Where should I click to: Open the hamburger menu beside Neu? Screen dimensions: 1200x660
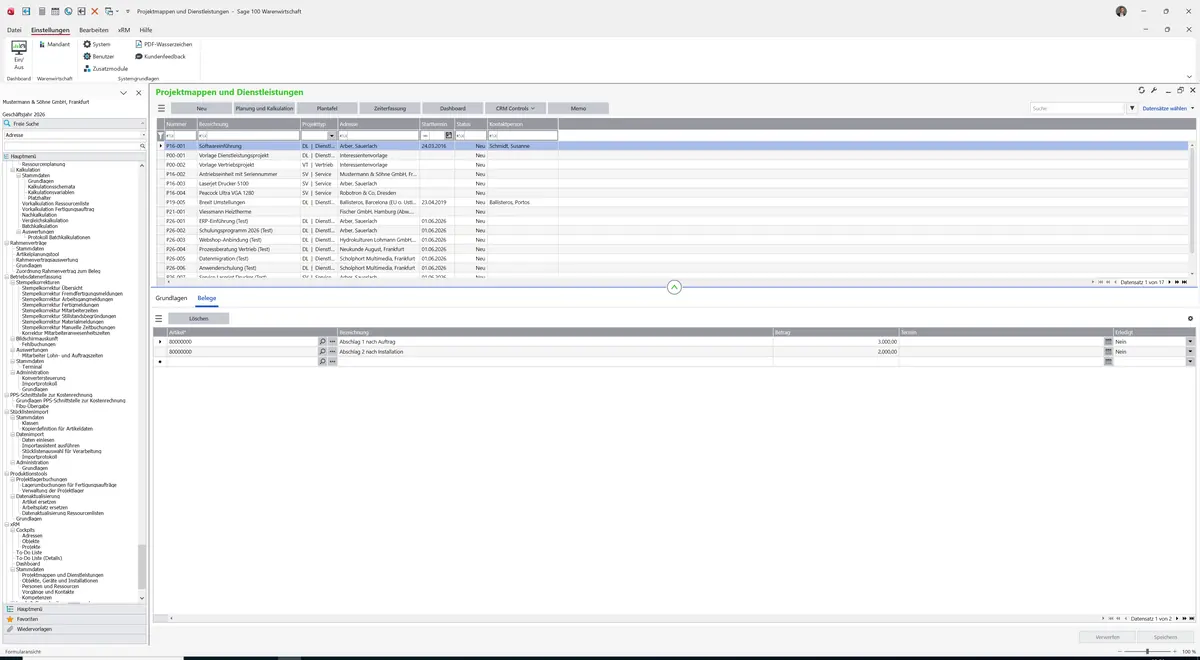pyautogui.click(x=161, y=108)
